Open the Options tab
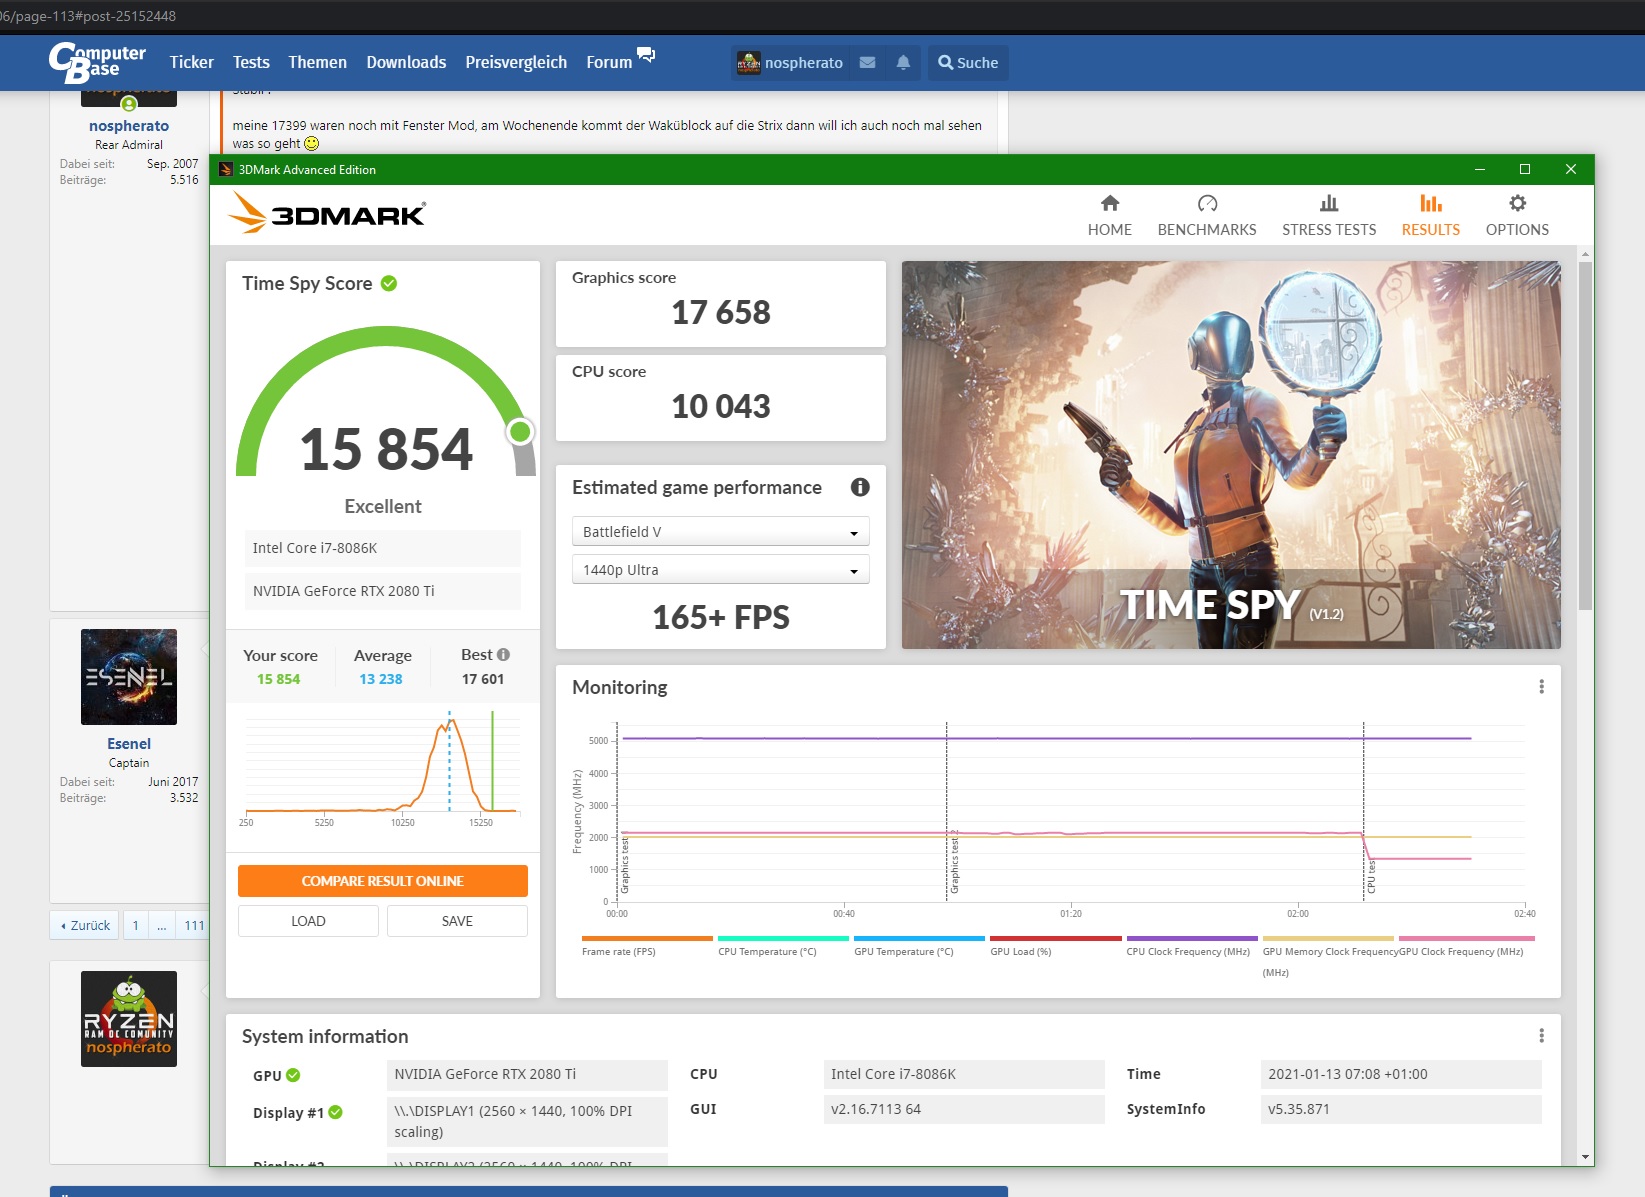The width and height of the screenshot is (1645, 1197). 1517,215
